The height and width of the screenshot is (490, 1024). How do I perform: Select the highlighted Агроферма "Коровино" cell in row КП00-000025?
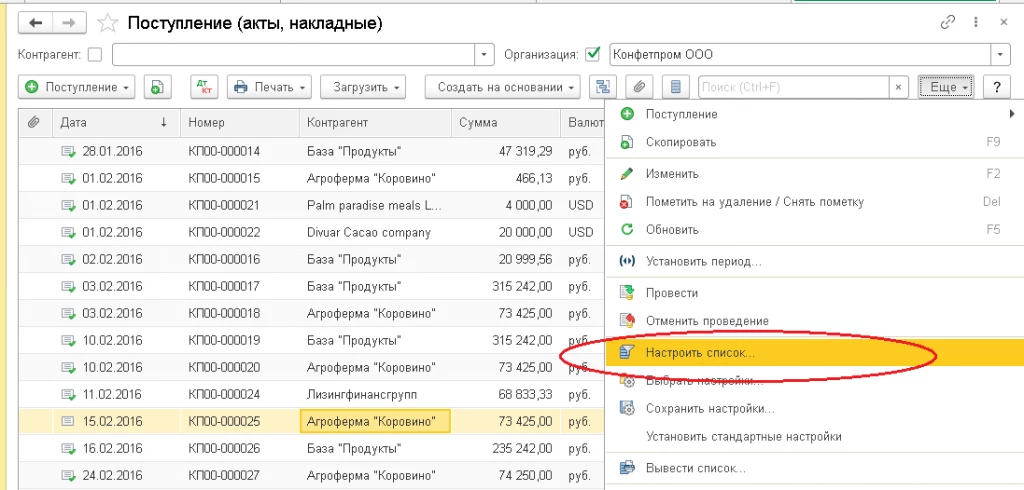[376, 421]
